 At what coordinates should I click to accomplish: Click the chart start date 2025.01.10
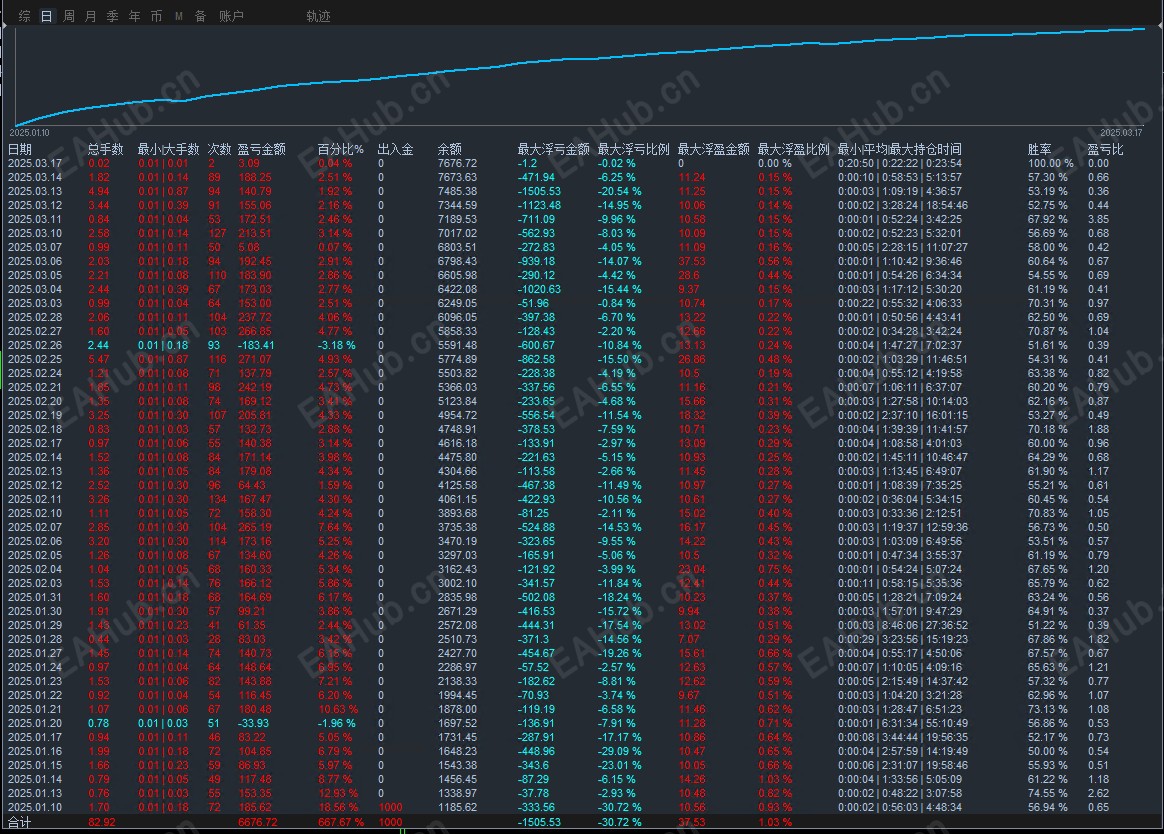pyautogui.click(x=30, y=133)
